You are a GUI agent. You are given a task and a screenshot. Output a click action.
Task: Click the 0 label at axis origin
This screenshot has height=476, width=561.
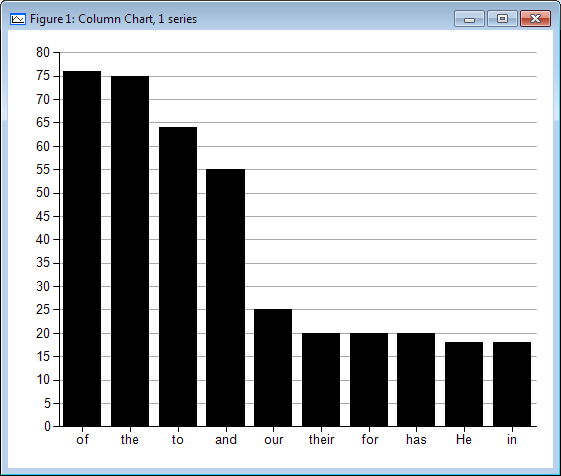[x=47, y=427]
